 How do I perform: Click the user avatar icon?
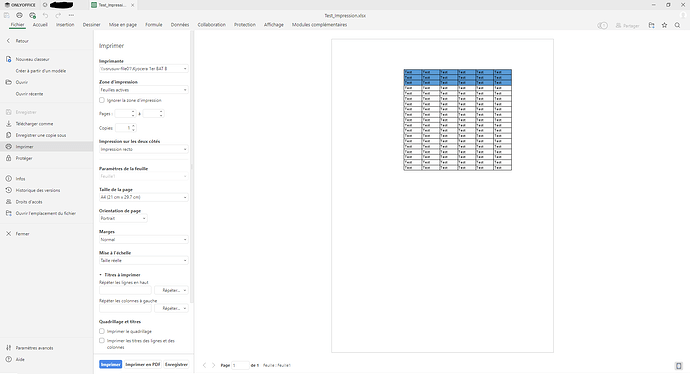683,15
